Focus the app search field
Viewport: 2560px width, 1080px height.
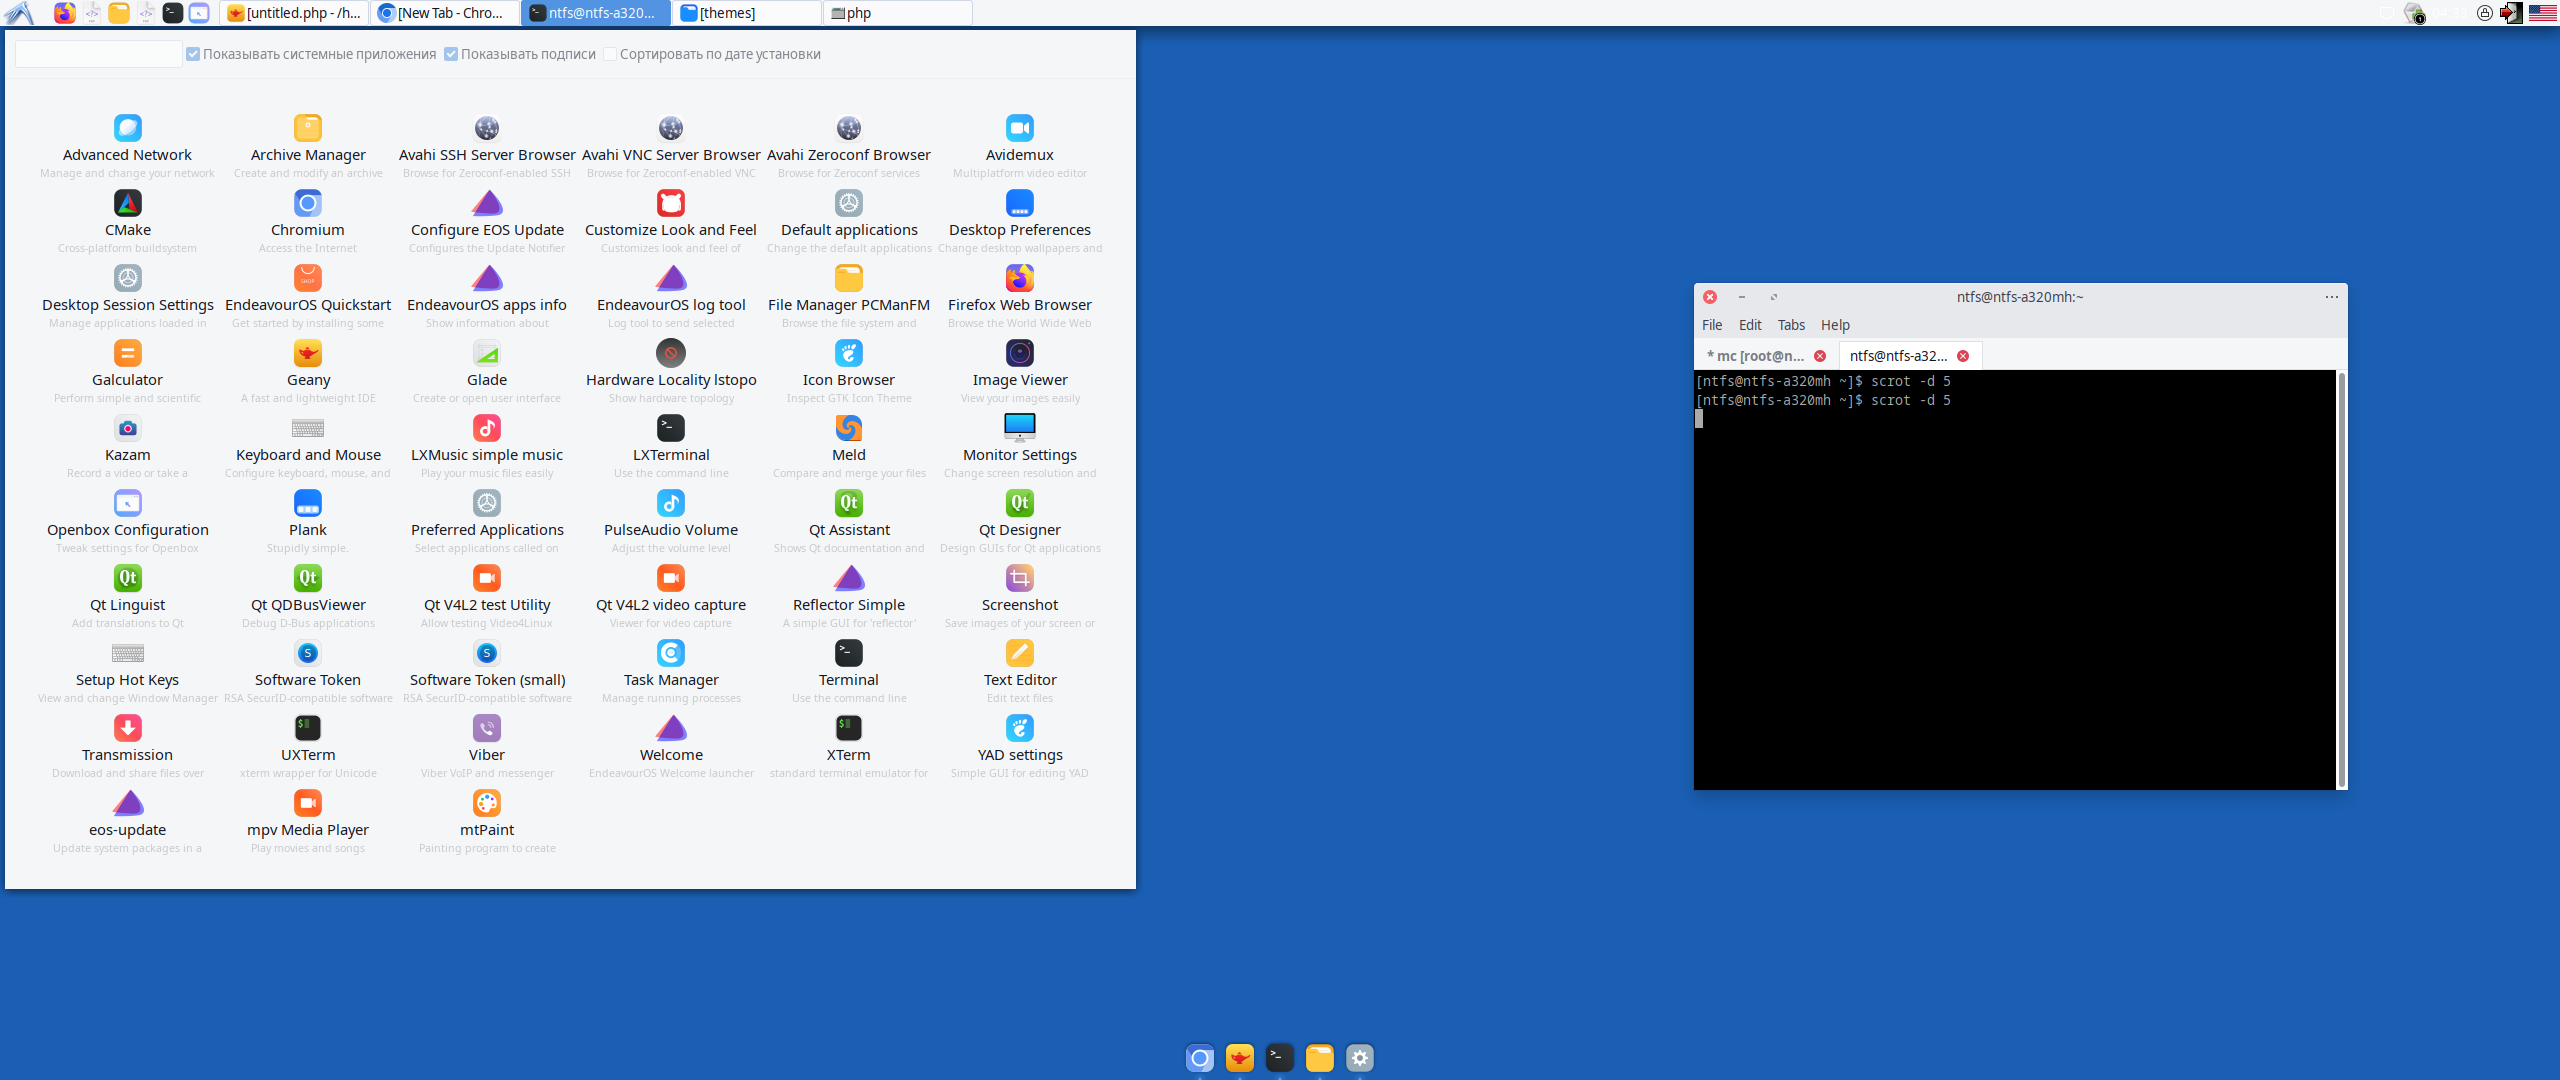pyautogui.click(x=98, y=54)
